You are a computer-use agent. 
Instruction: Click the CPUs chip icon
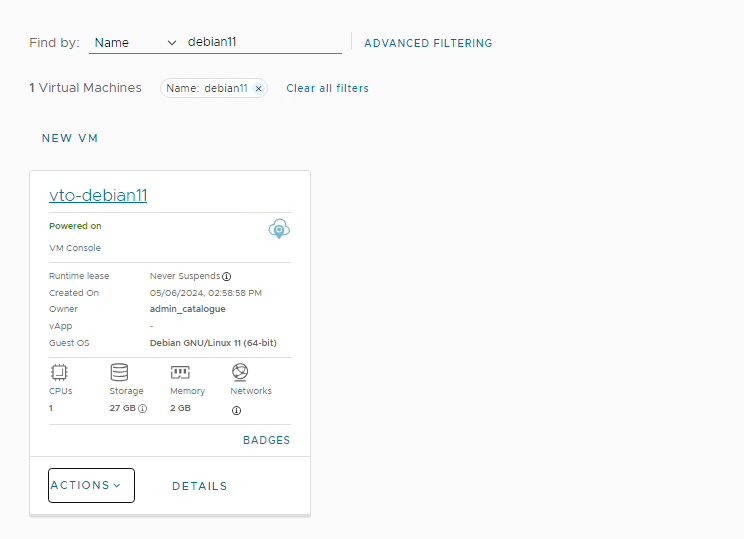tap(59, 372)
